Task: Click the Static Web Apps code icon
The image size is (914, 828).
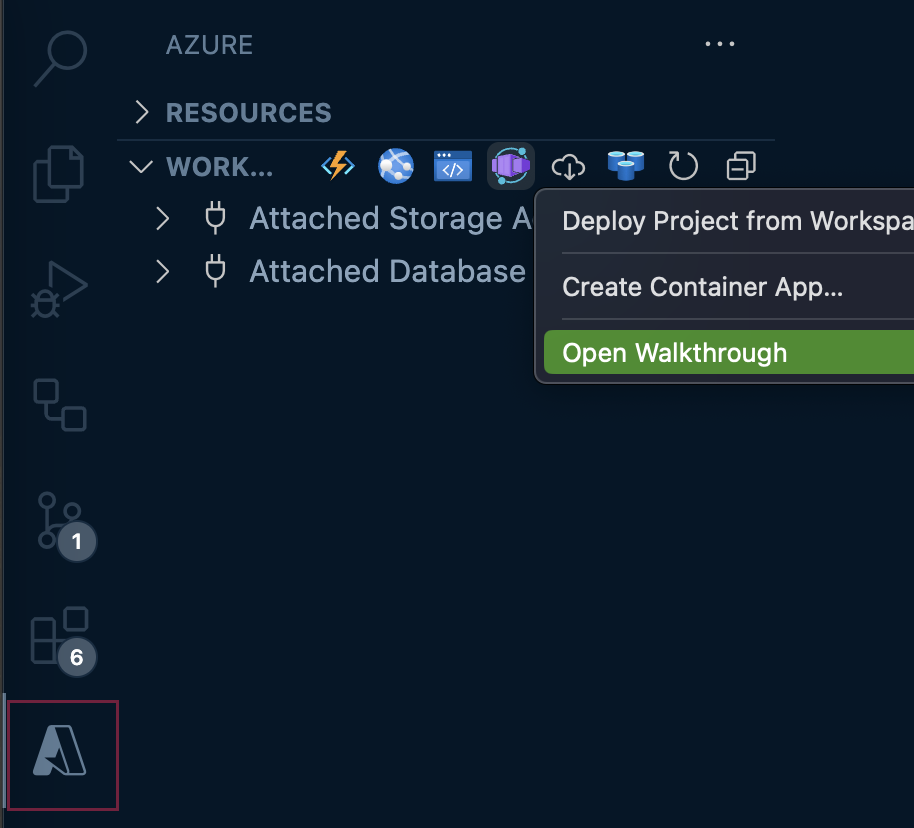Action: (x=453, y=166)
